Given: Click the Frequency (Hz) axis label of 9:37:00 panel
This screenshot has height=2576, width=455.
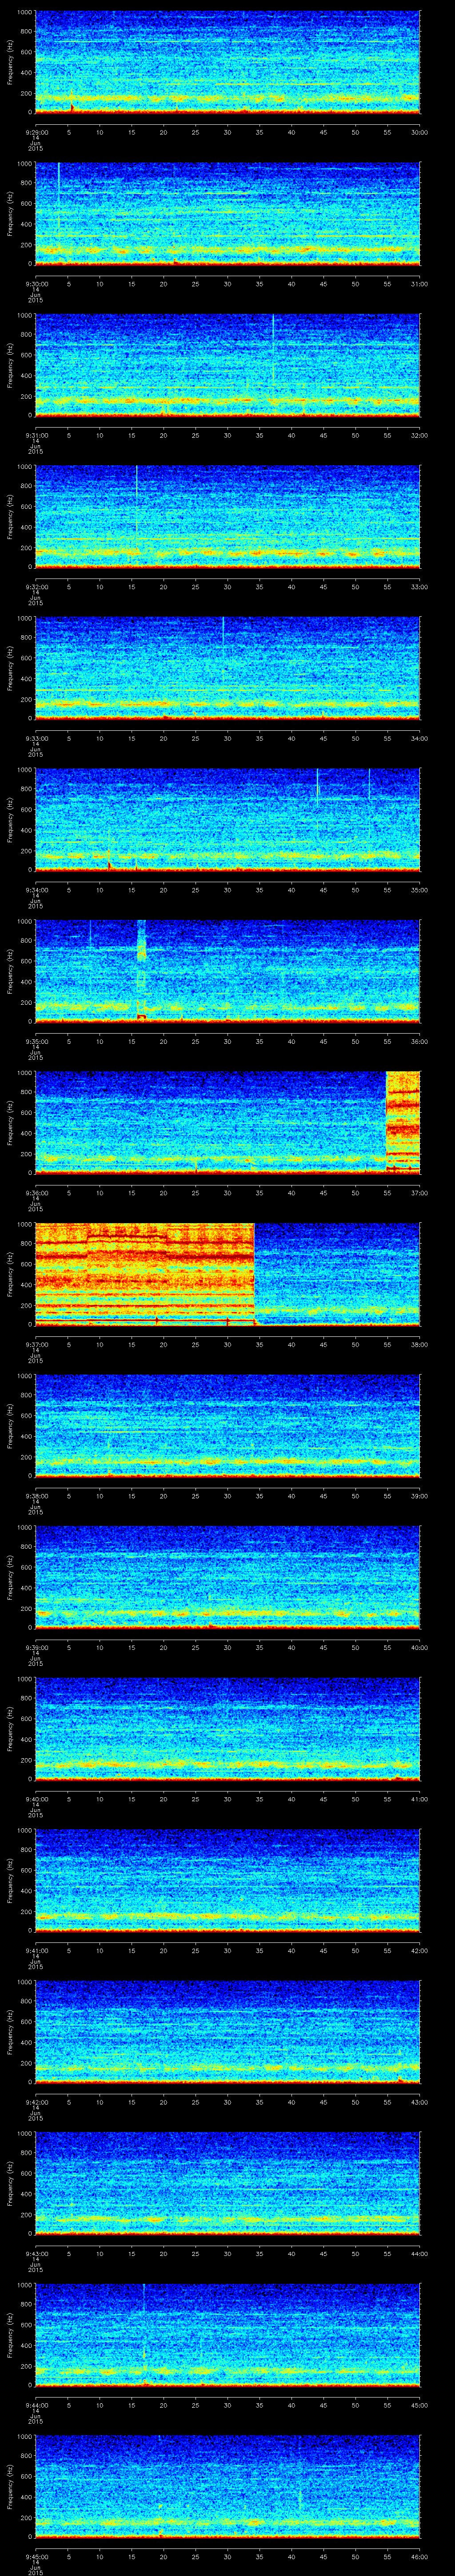Looking at the screenshot, I should pyautogui.click(x=10, y=1275).
